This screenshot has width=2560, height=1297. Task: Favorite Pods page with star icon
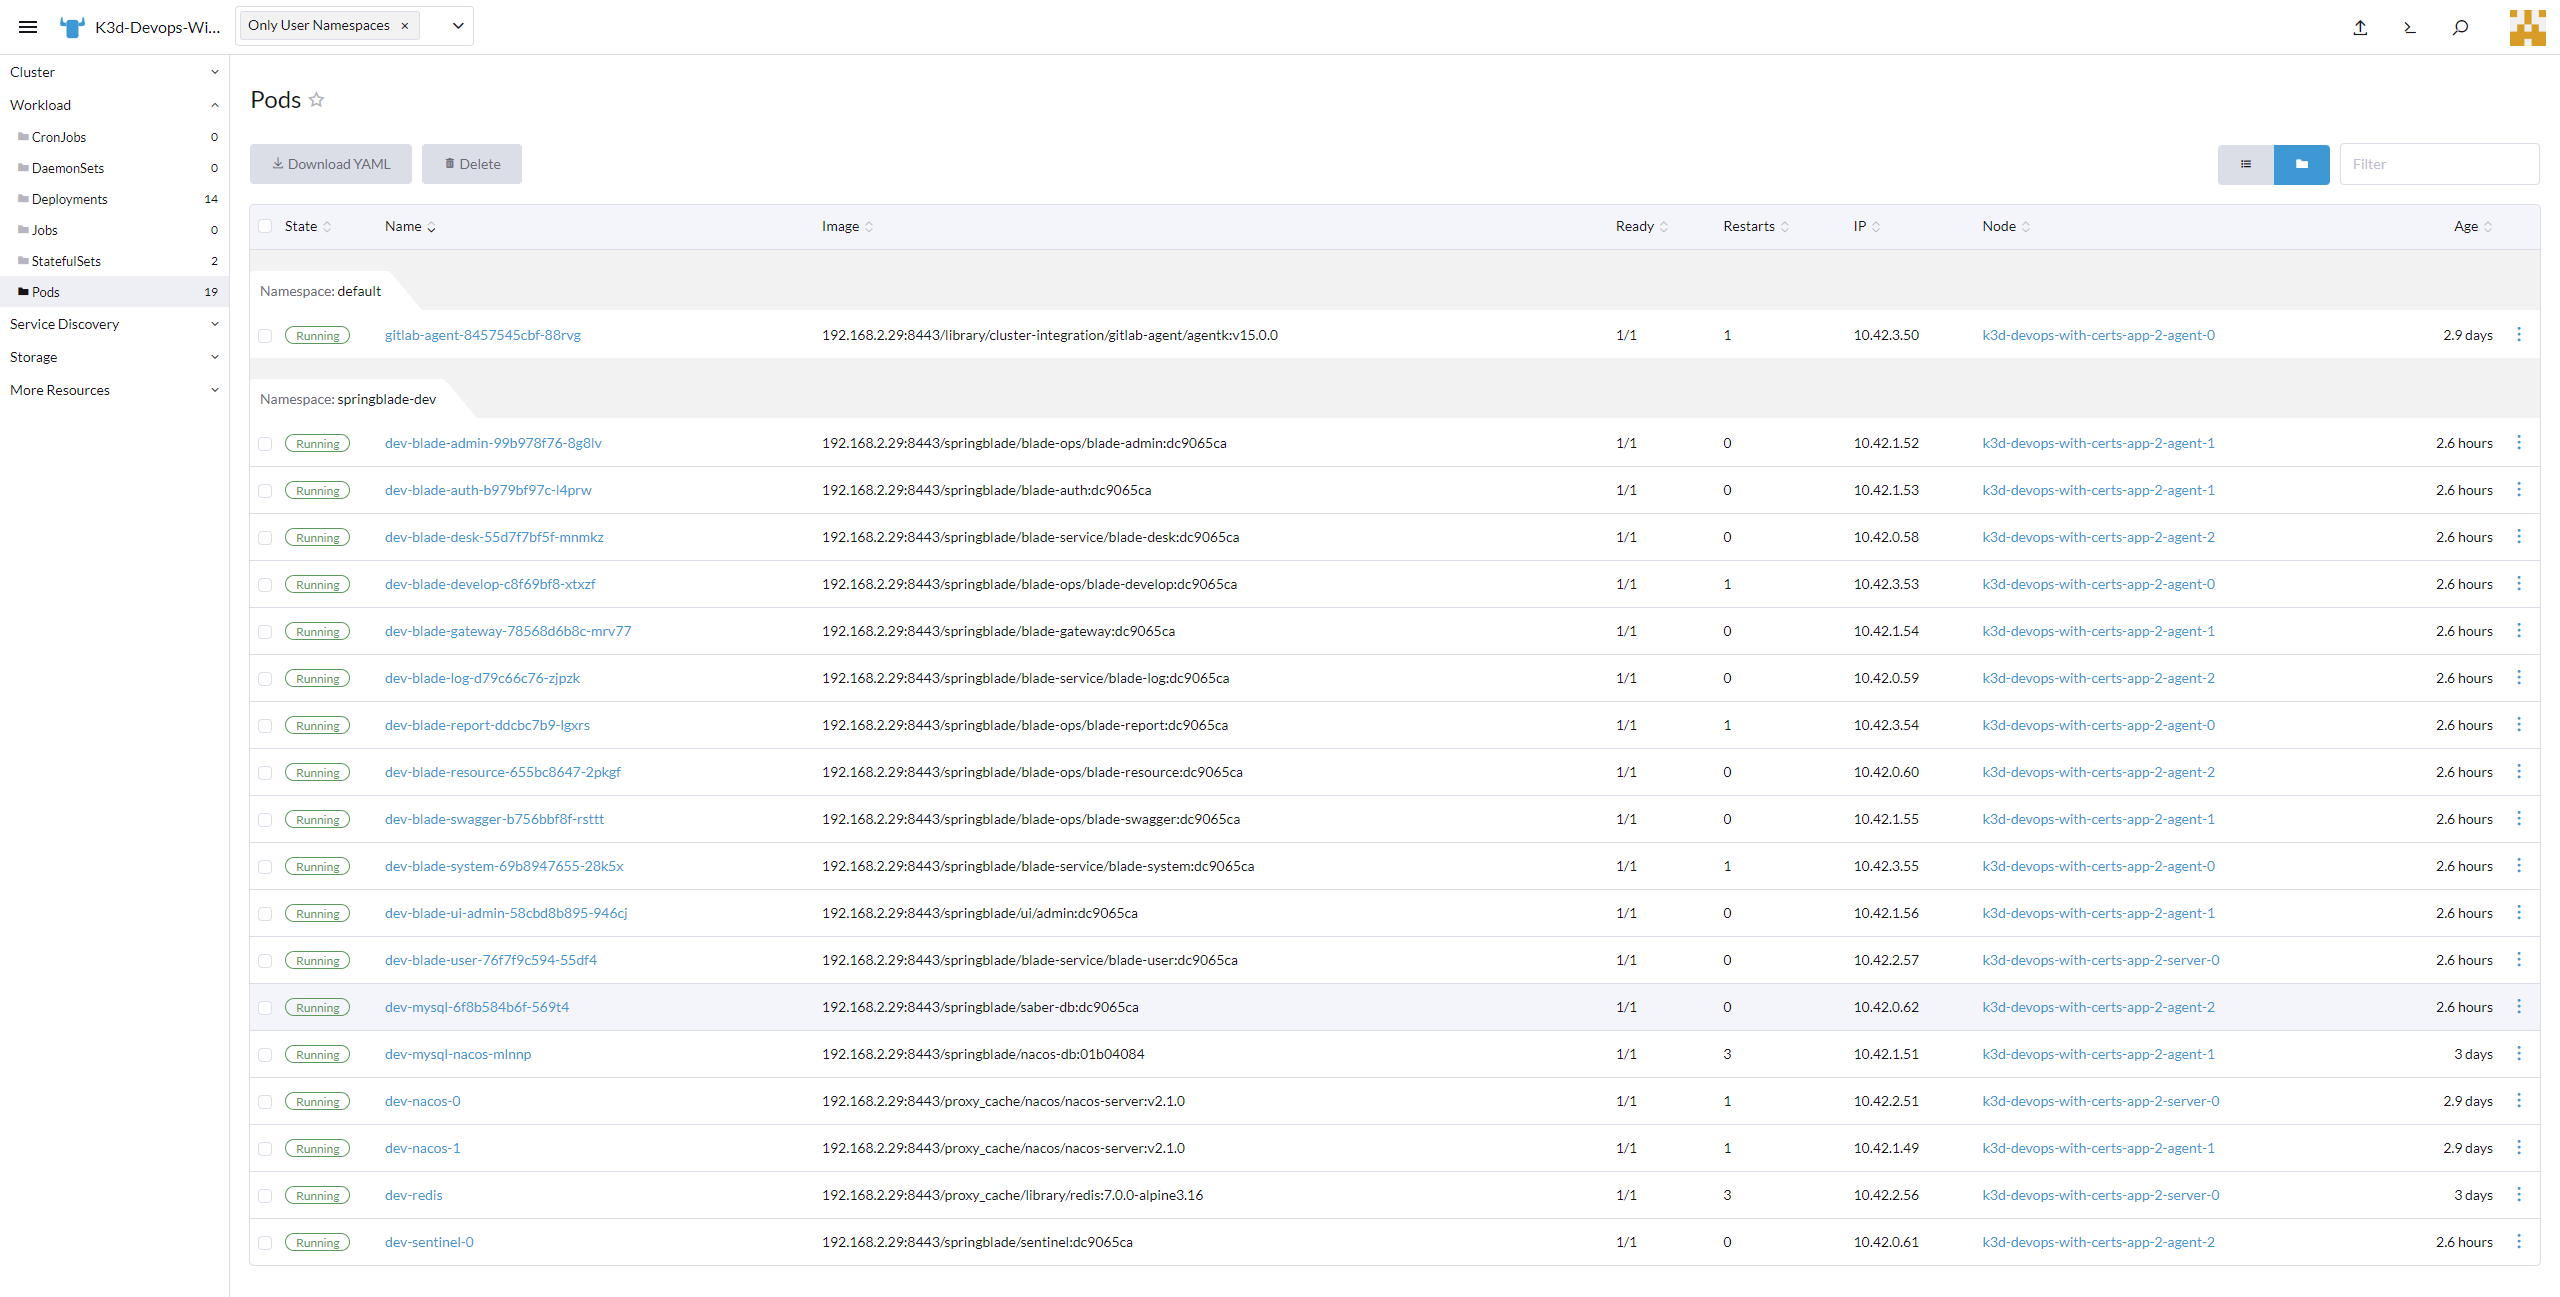pyautogui.click(x=316, y=100)
